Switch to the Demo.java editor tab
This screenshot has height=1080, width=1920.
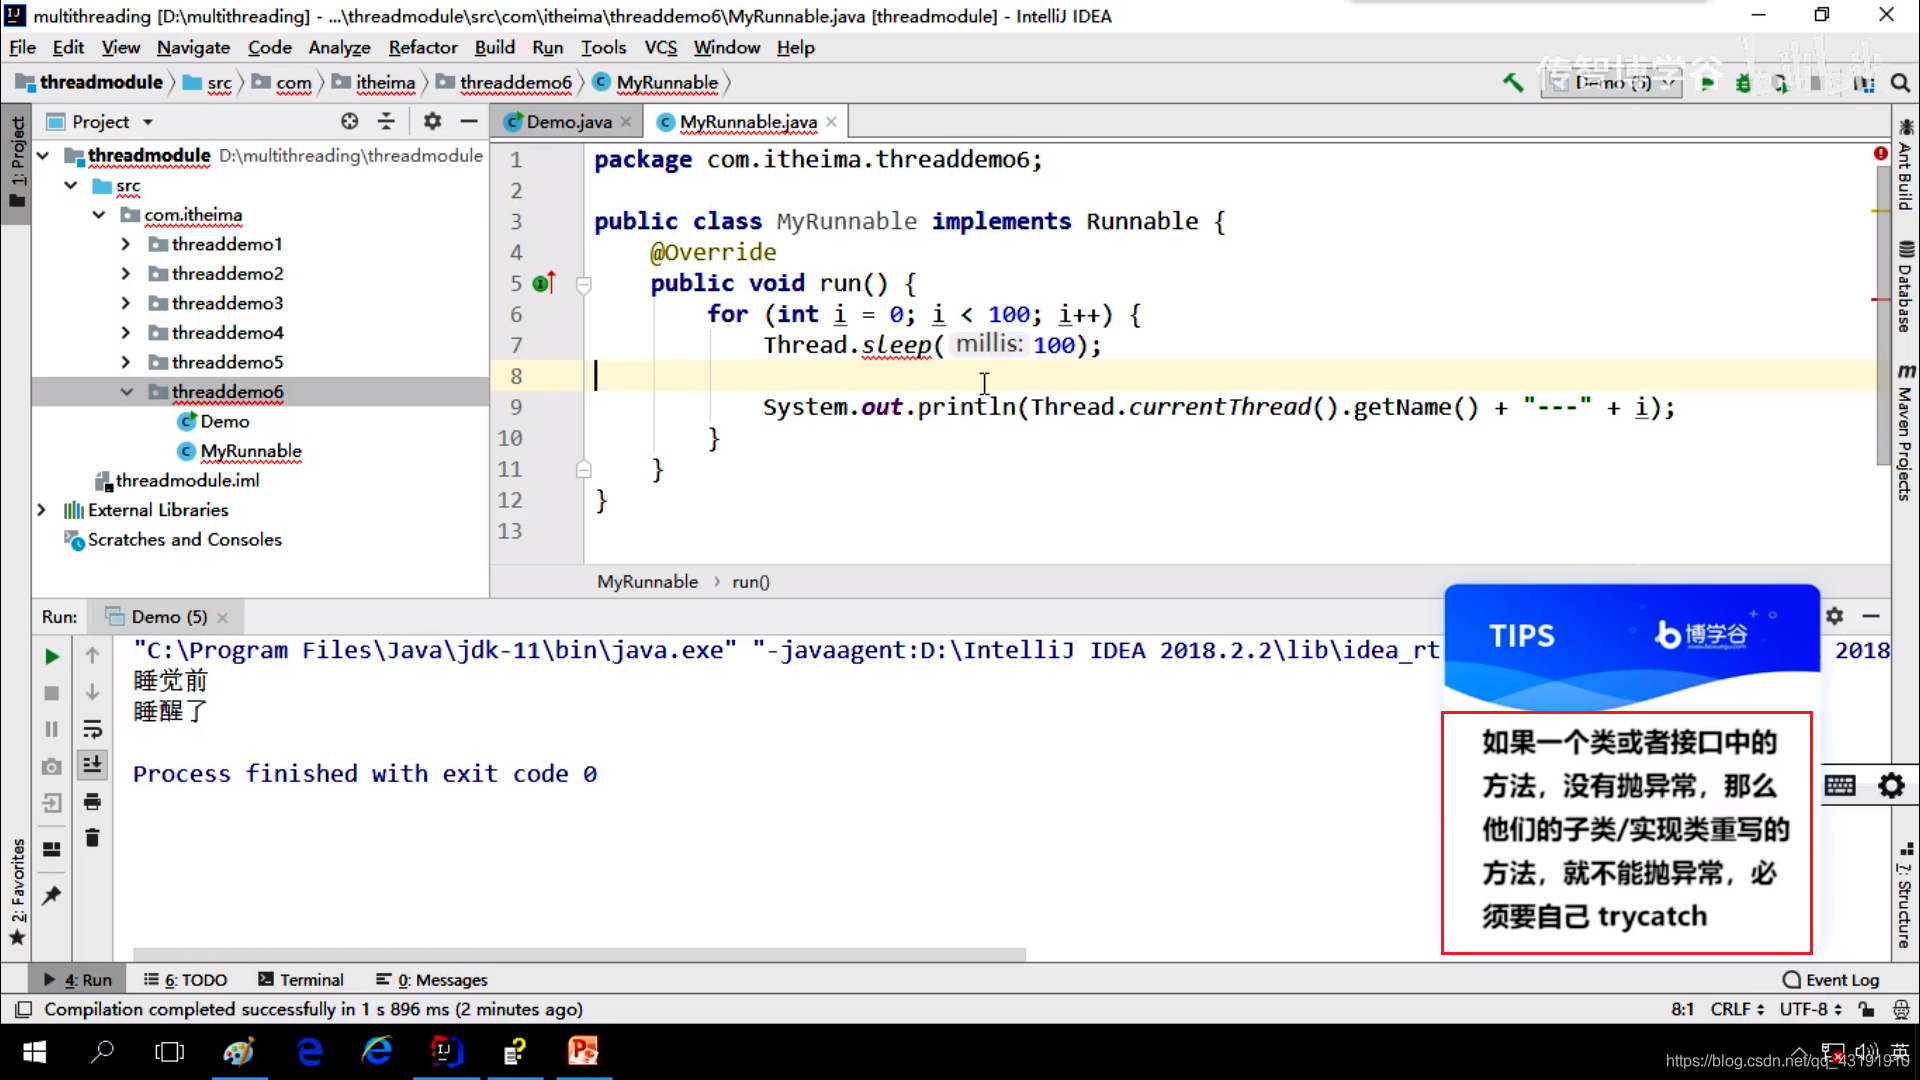point(568,121)
